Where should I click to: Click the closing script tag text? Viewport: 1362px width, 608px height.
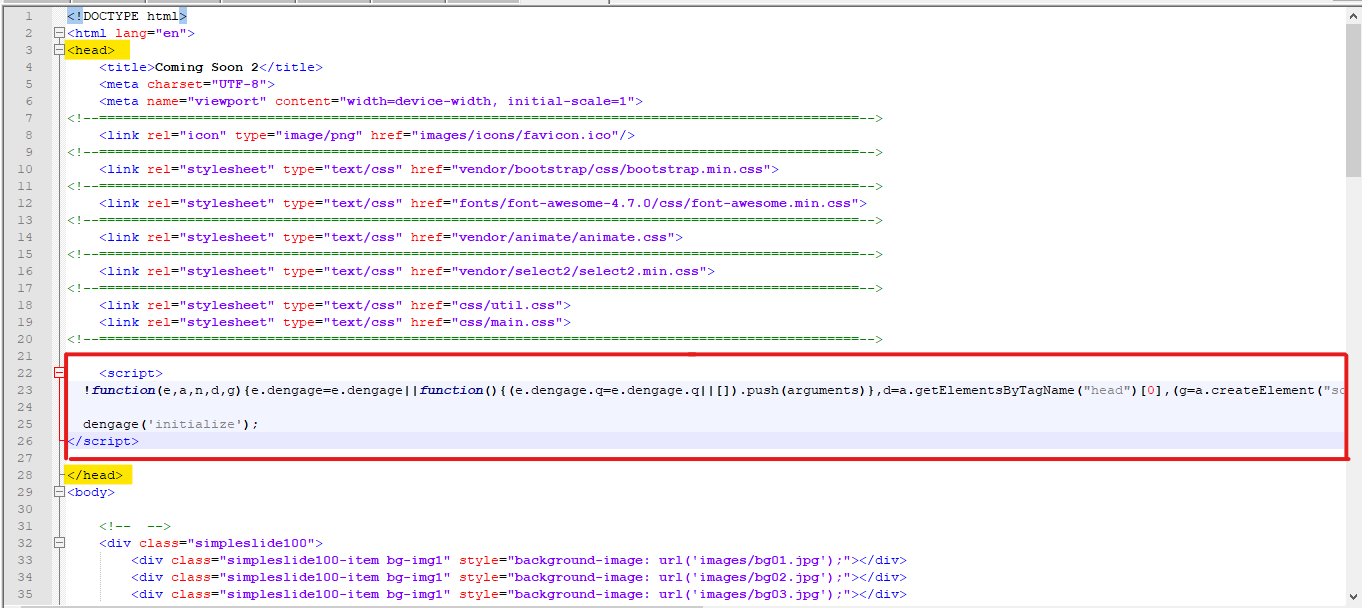pyautogui.click(x=103, y=441)
